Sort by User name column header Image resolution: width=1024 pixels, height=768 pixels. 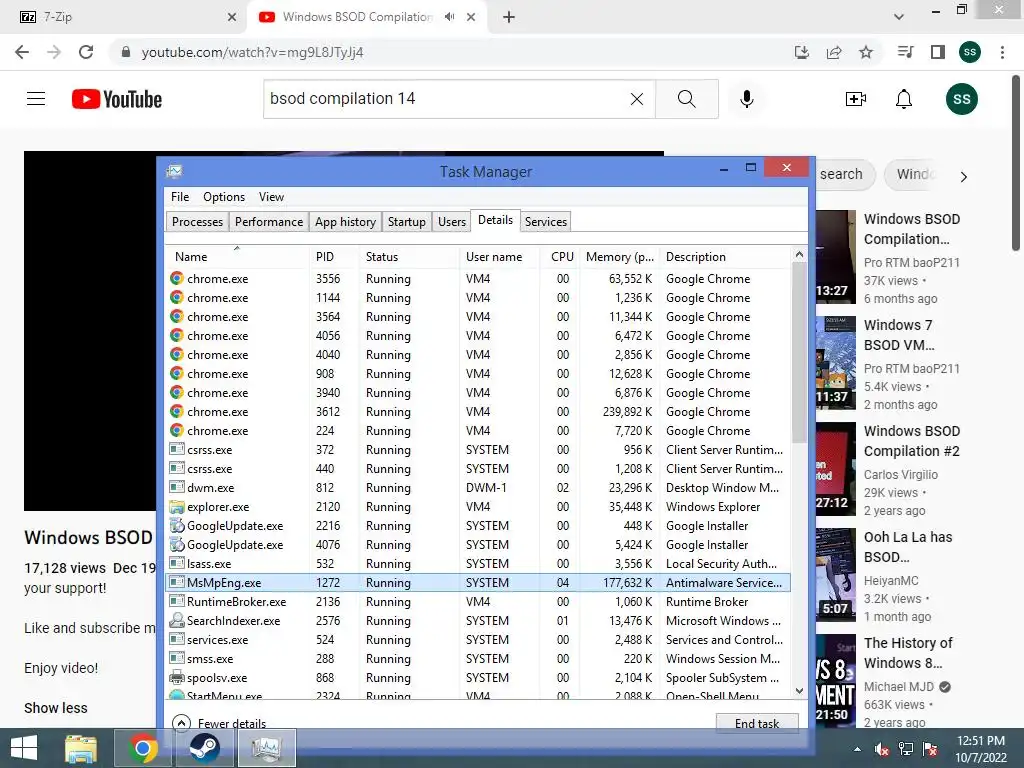[500, 257]
